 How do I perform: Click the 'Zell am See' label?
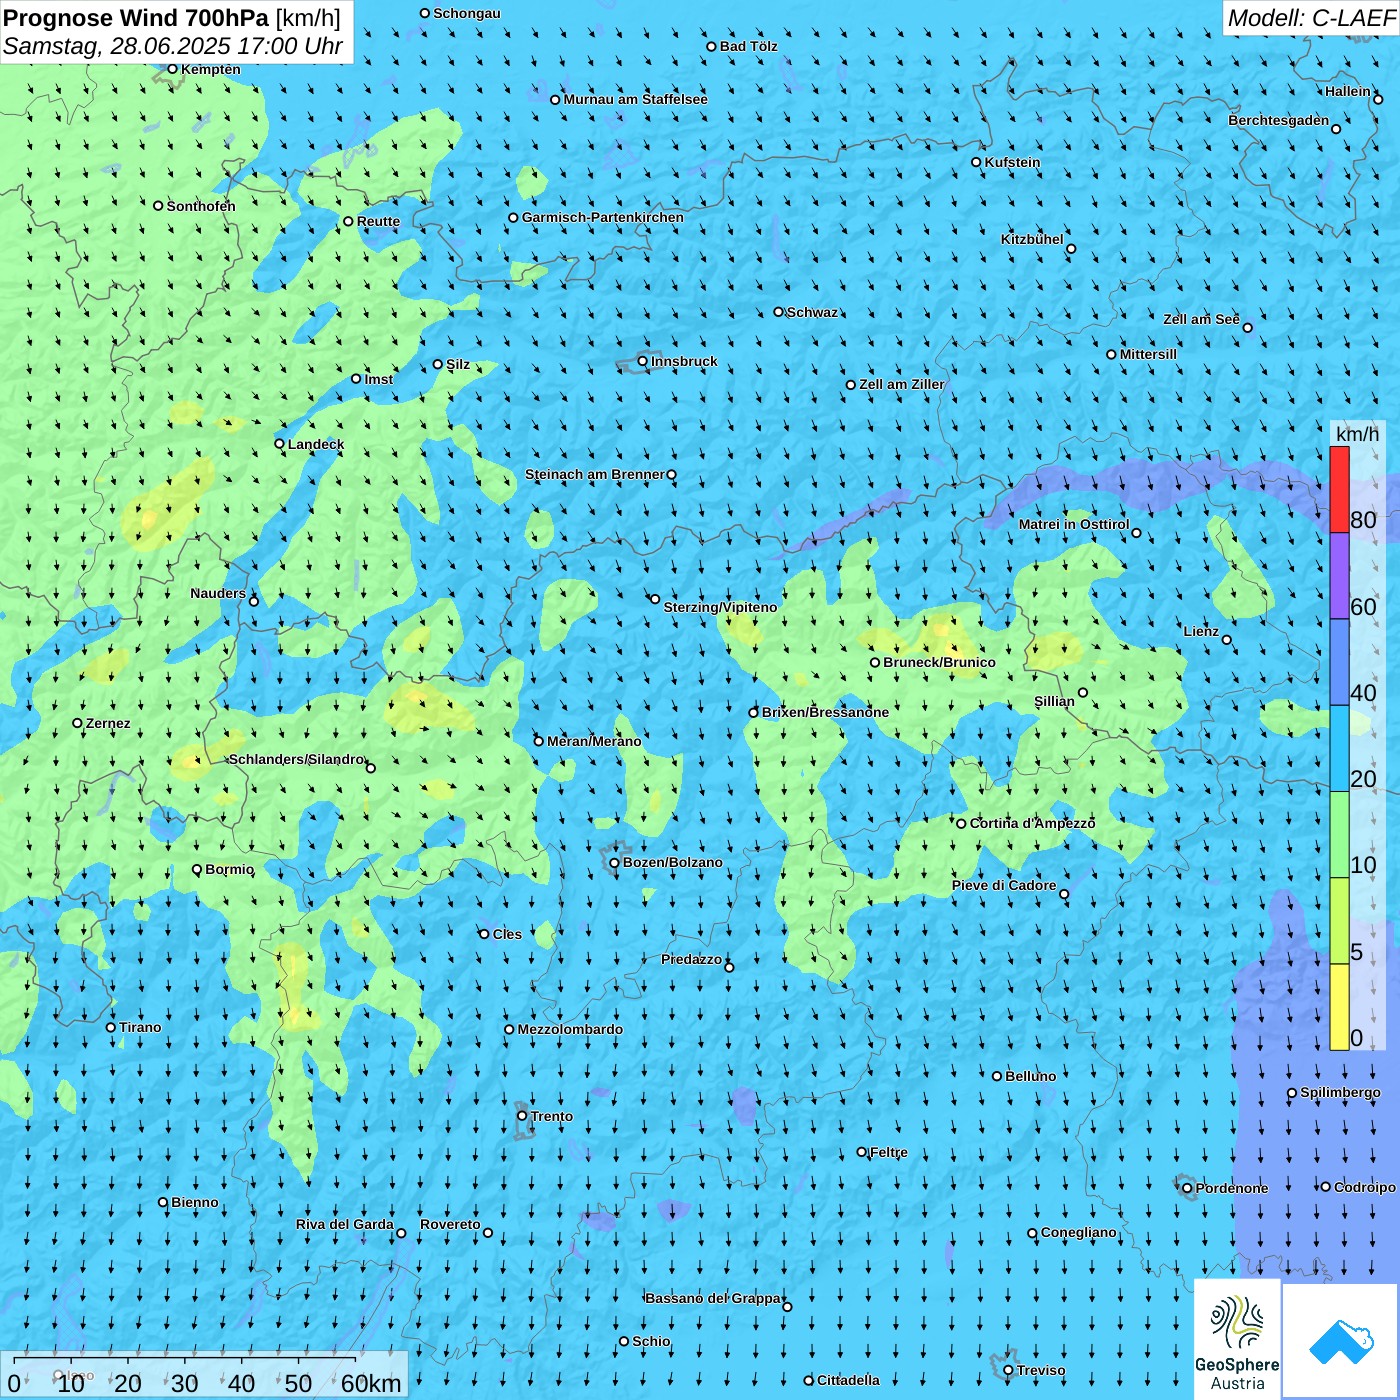(x=1201, y=319)
